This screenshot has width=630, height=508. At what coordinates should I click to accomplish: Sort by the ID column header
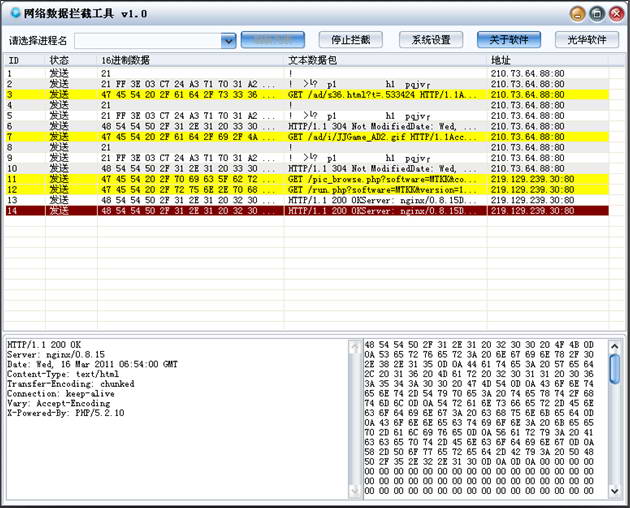point(25,60)
